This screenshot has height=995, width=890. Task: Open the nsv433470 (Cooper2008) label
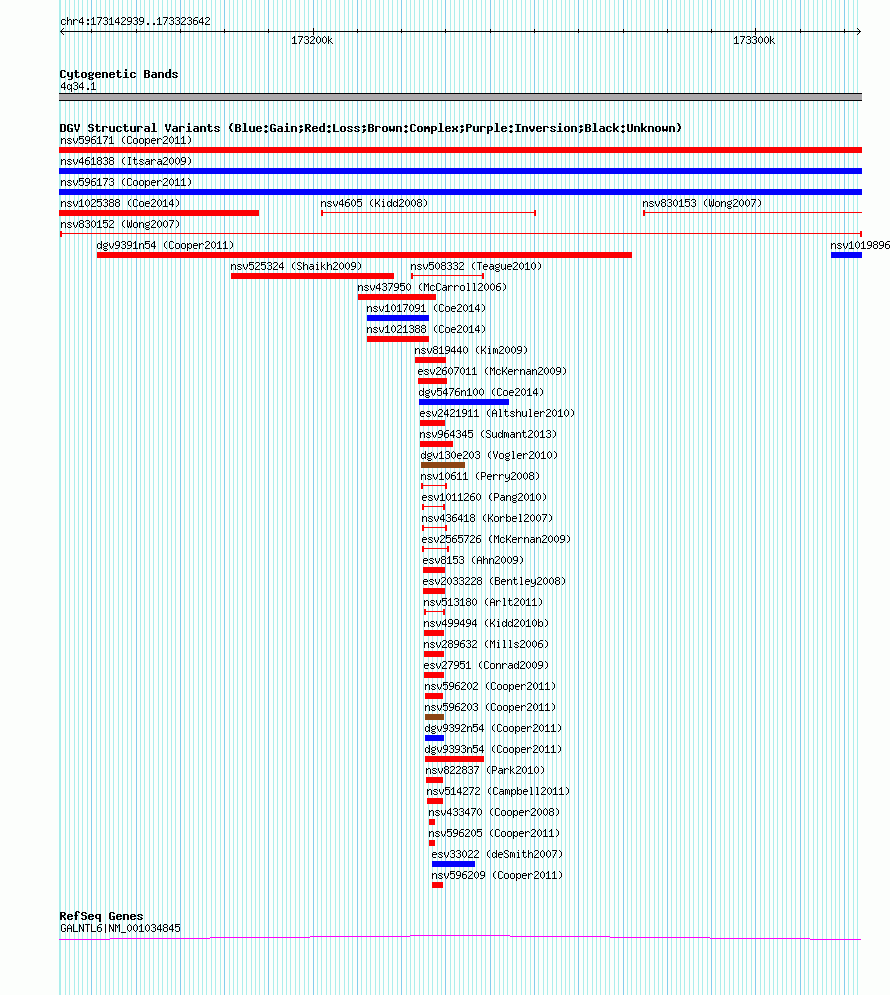pos(494,812)
